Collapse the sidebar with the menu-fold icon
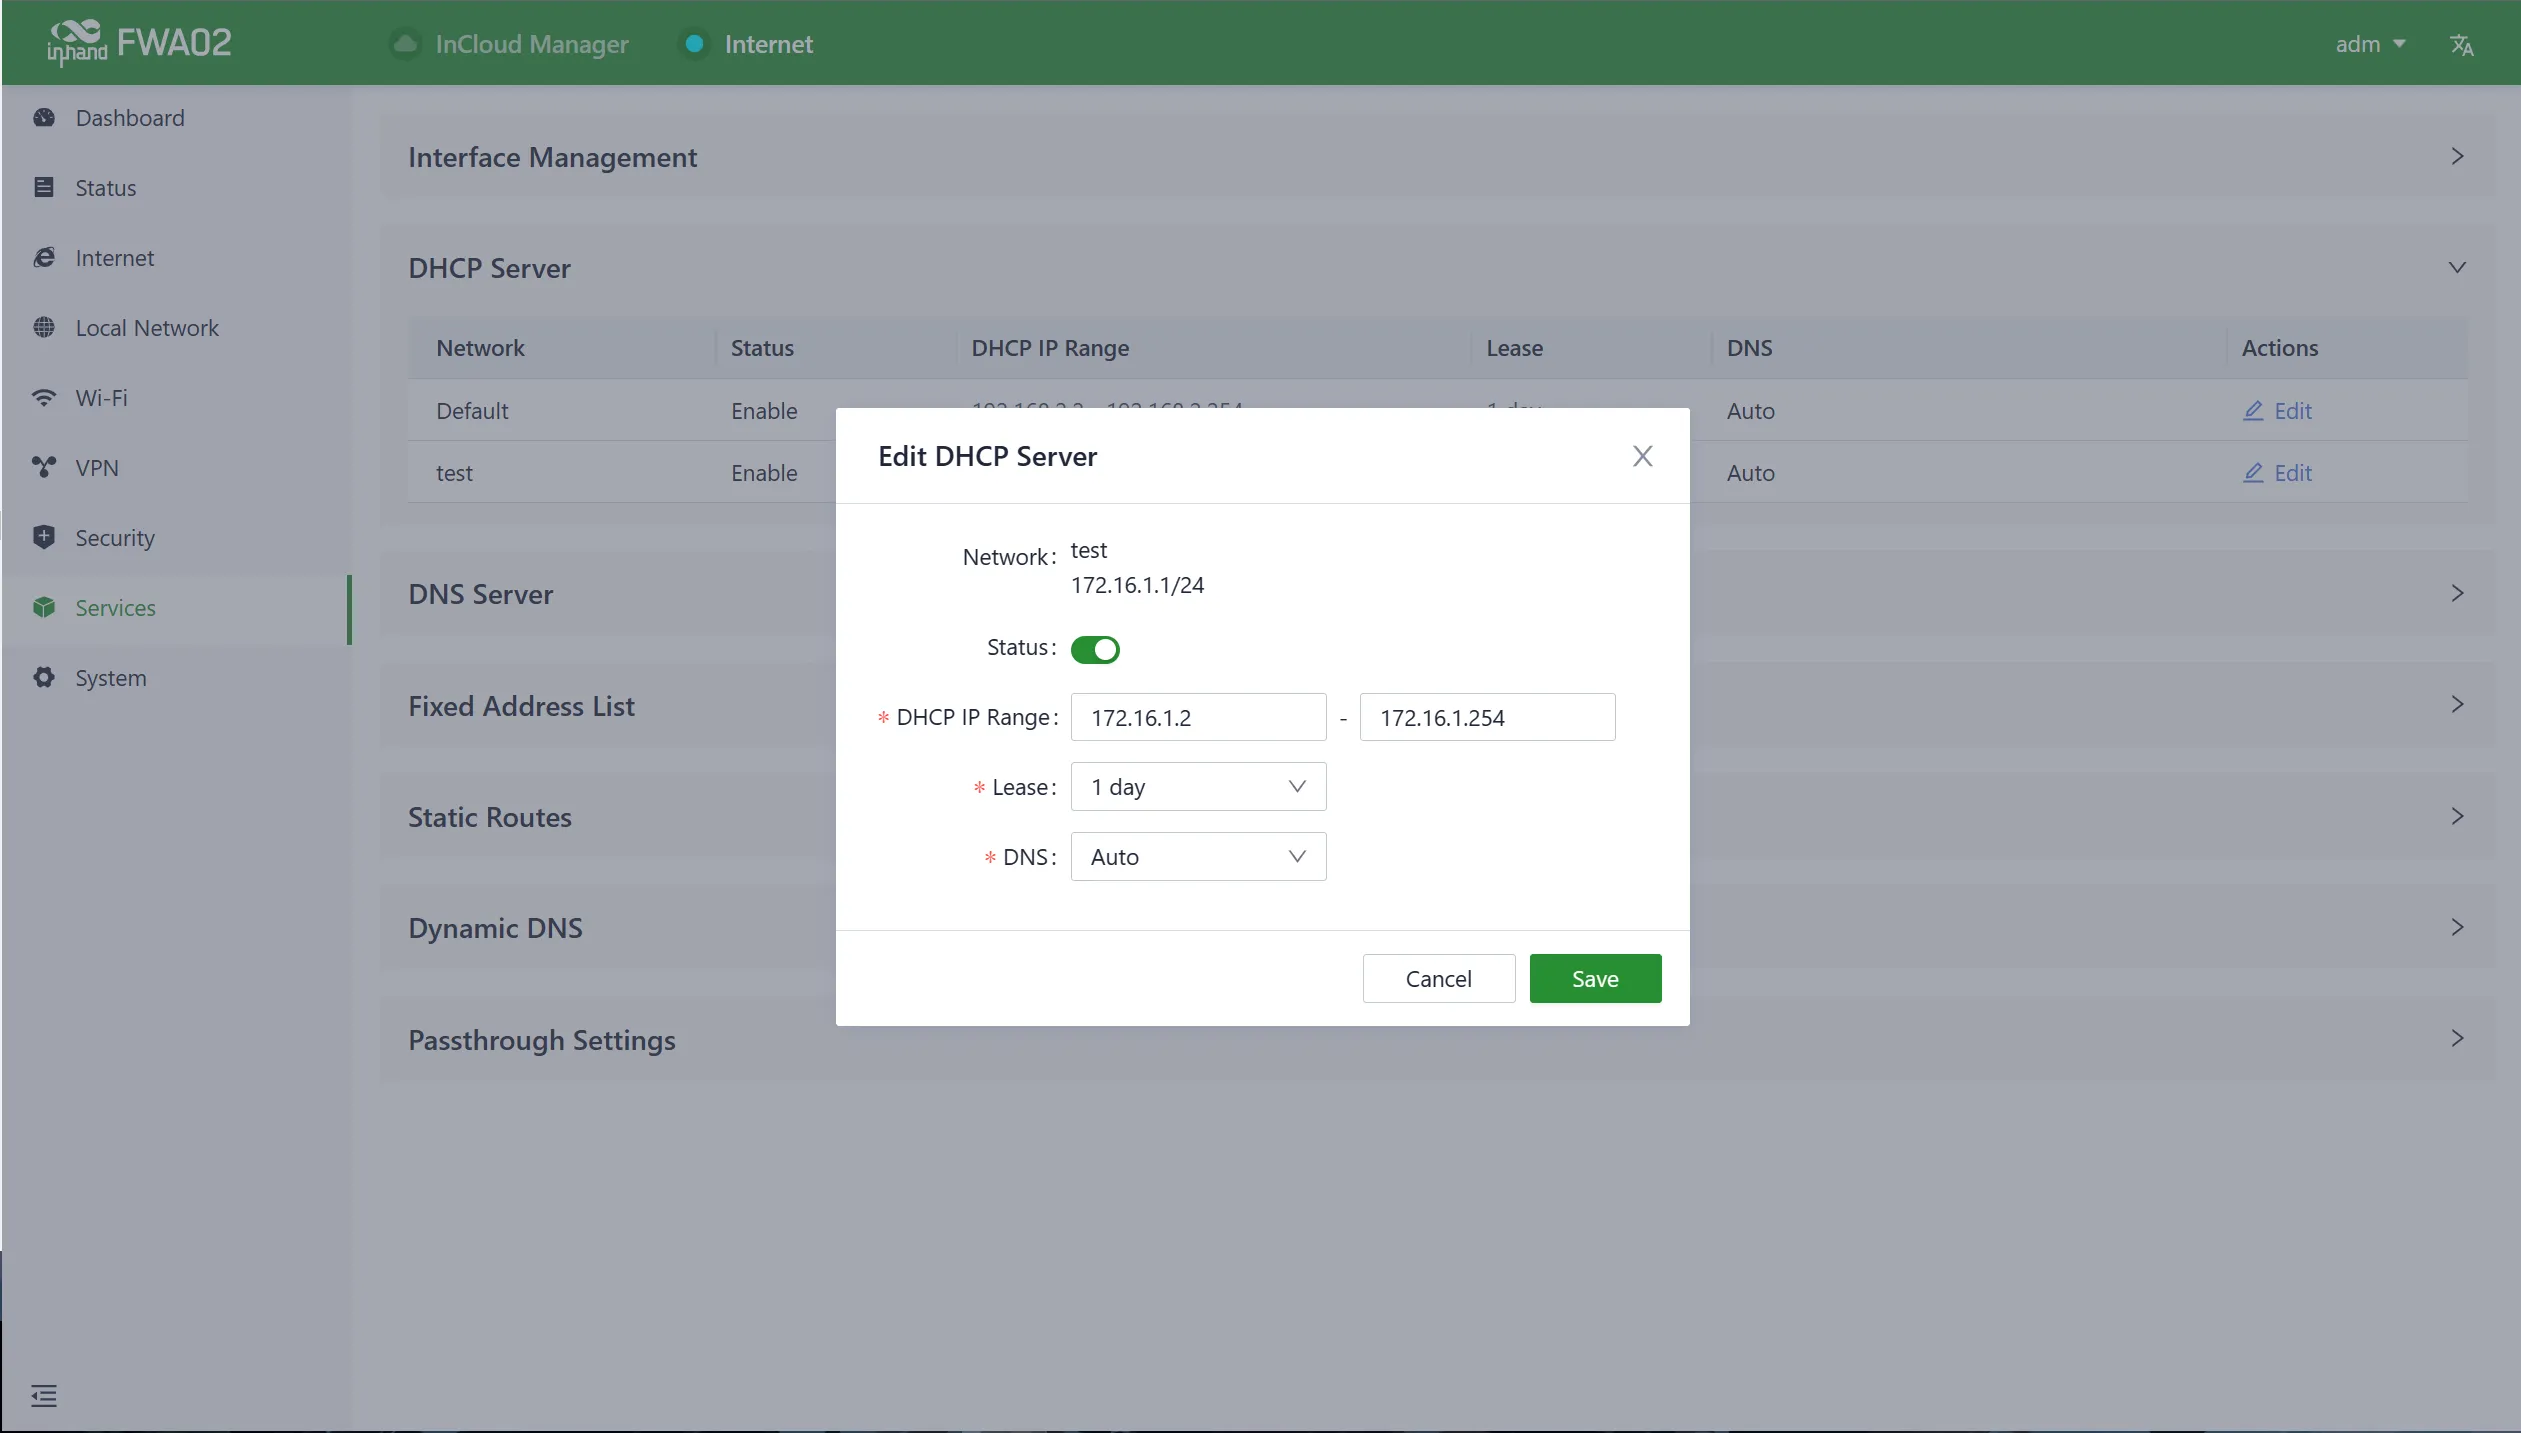 coord(44,1396)
